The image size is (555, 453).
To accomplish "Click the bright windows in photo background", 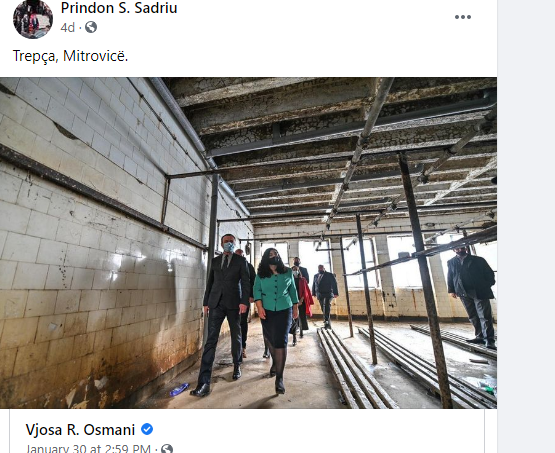I will point(400,262).
